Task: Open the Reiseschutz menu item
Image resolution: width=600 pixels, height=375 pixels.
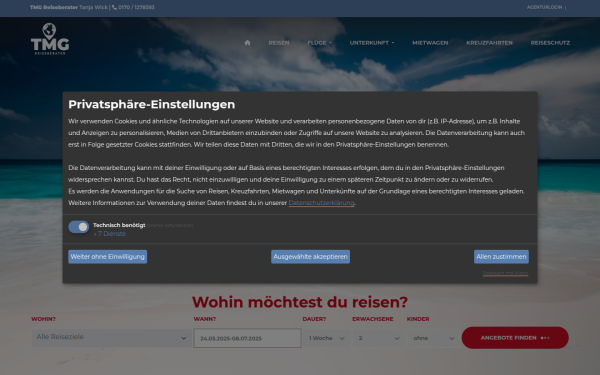Action: tap(550, 43)
